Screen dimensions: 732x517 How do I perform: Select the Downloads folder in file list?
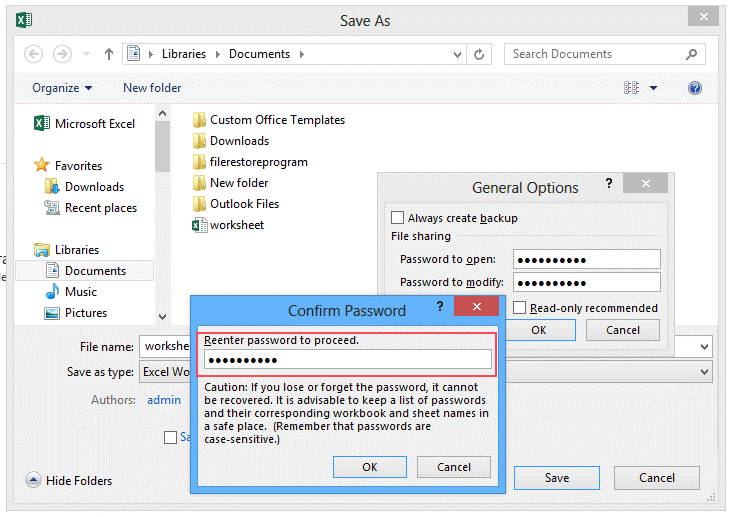231,141
